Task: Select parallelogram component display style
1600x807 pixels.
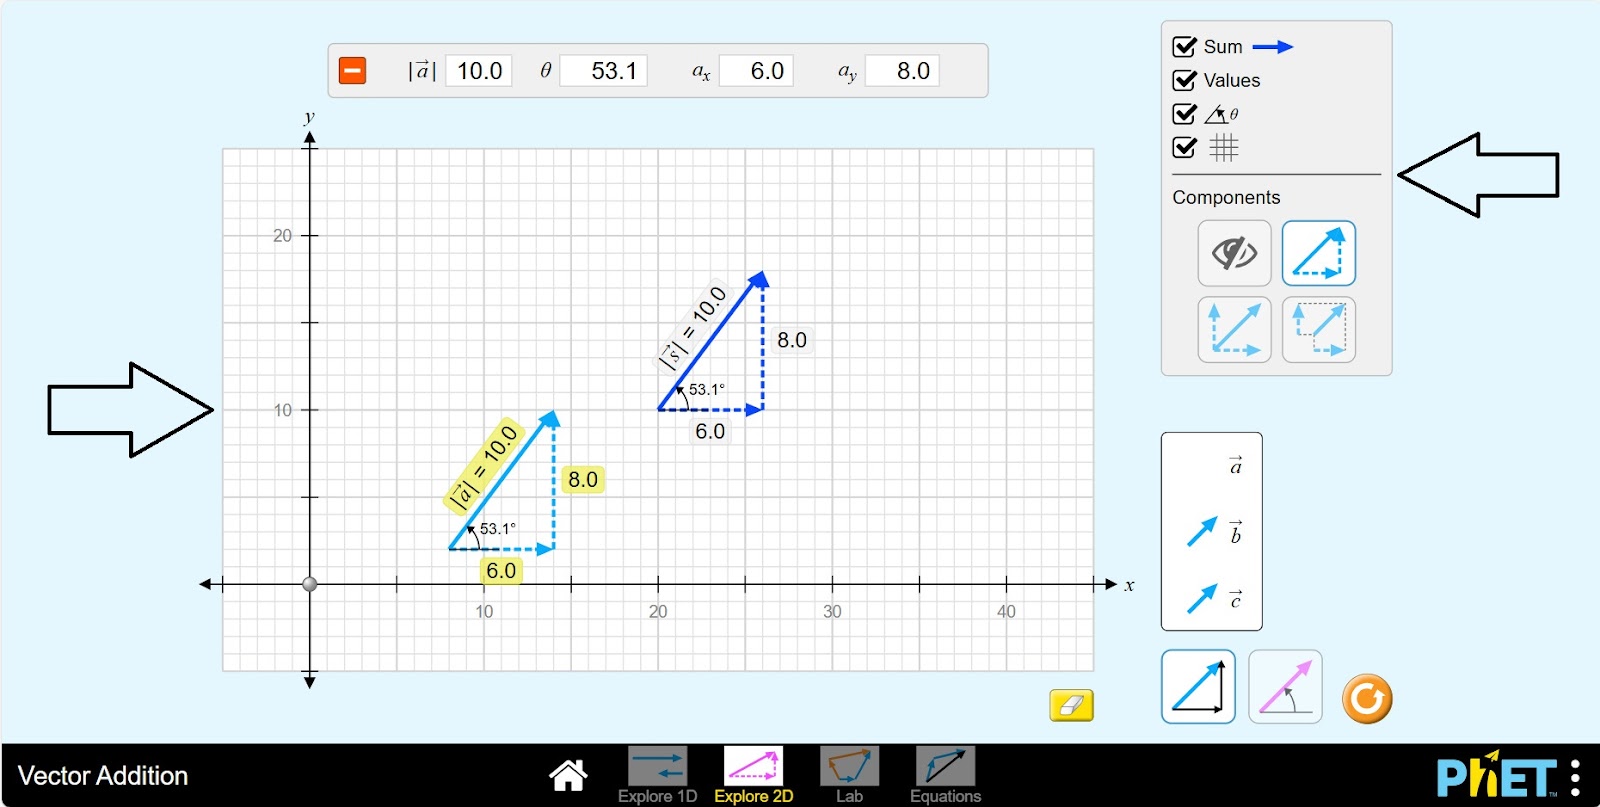Action: [x=1234, y=329]
